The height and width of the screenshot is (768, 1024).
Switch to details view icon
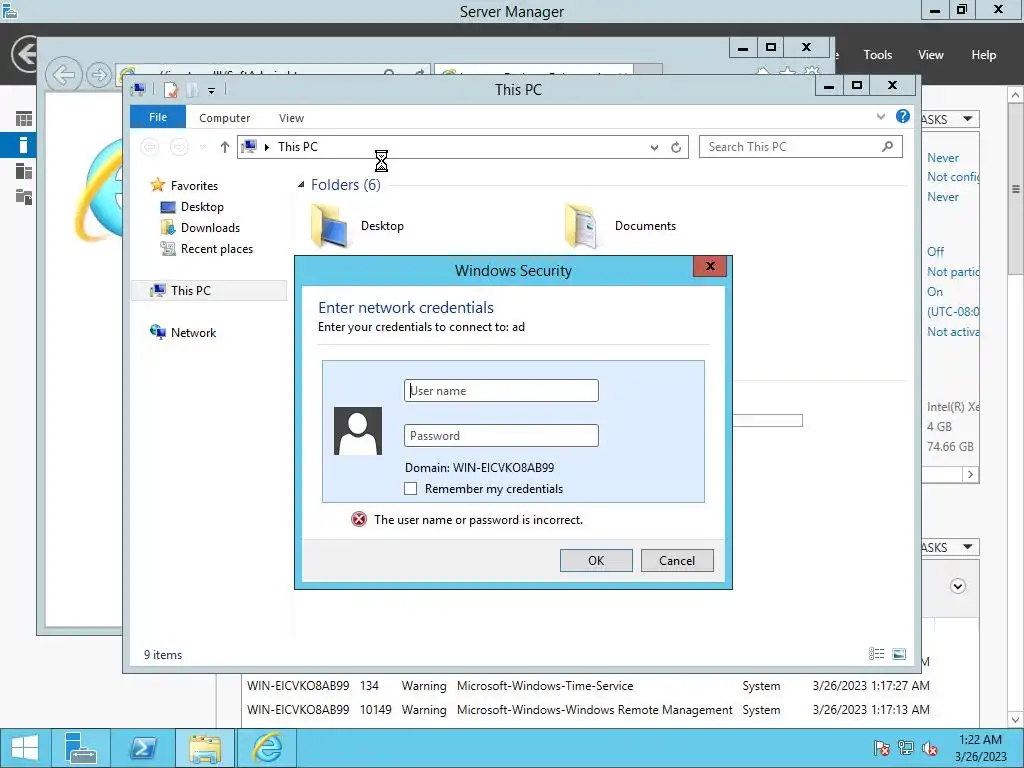click(x=876, y=654)
